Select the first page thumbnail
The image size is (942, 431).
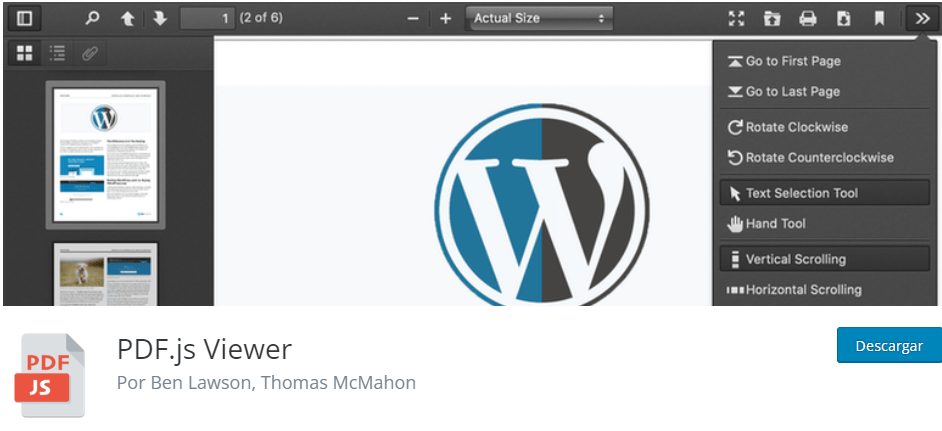click(x=105, y=154)
